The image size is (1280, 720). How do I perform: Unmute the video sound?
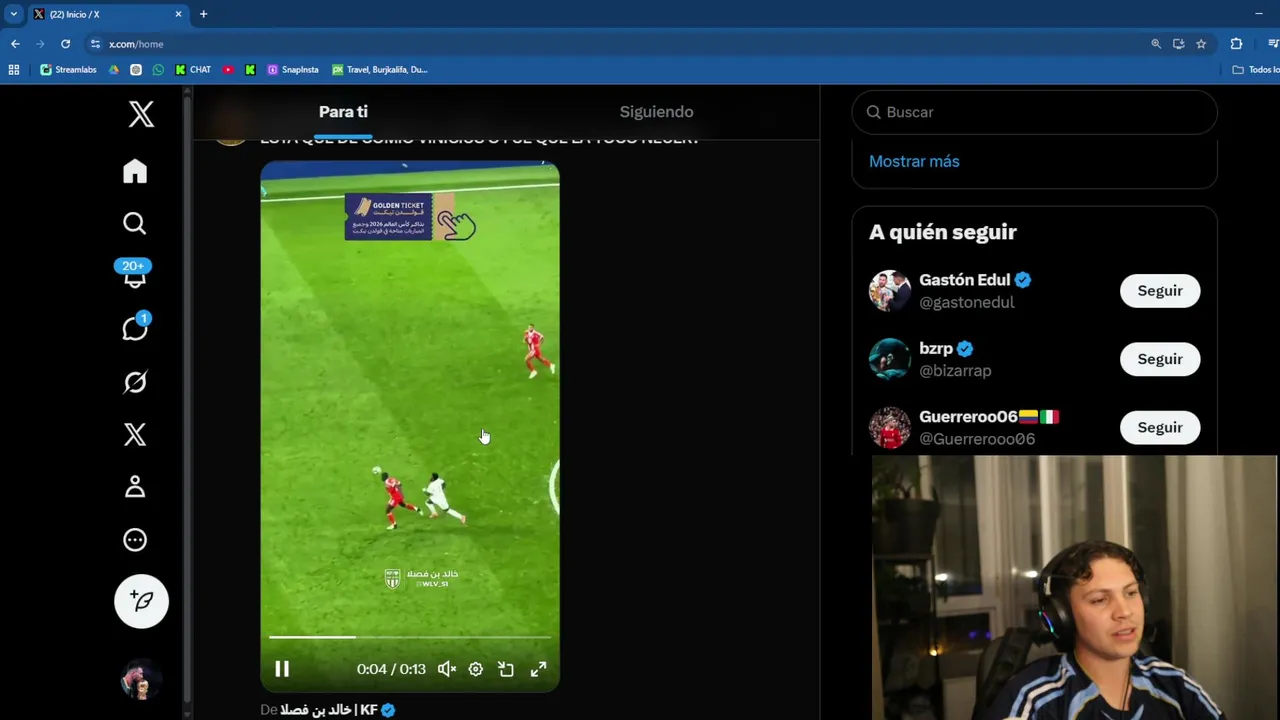click(447, 669)
